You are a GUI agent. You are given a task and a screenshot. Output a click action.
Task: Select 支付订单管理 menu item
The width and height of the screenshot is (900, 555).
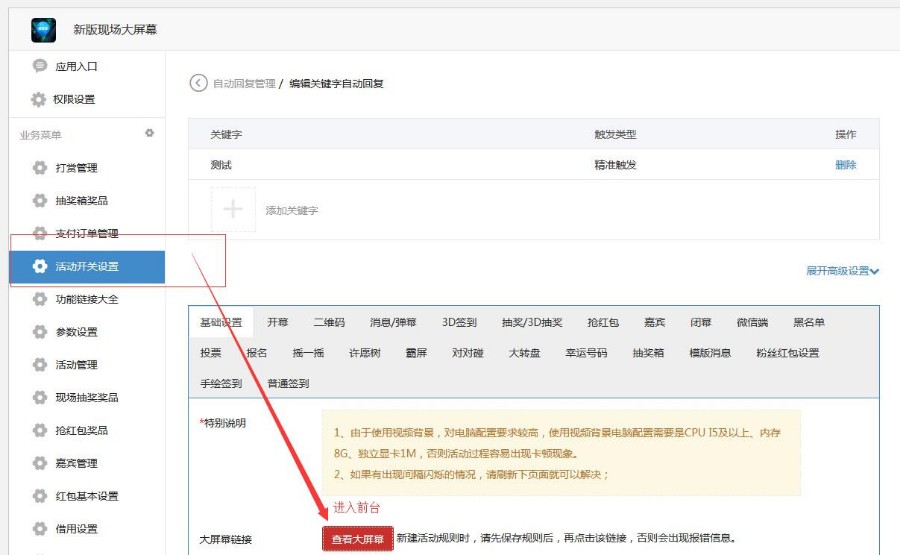[87, 234]
